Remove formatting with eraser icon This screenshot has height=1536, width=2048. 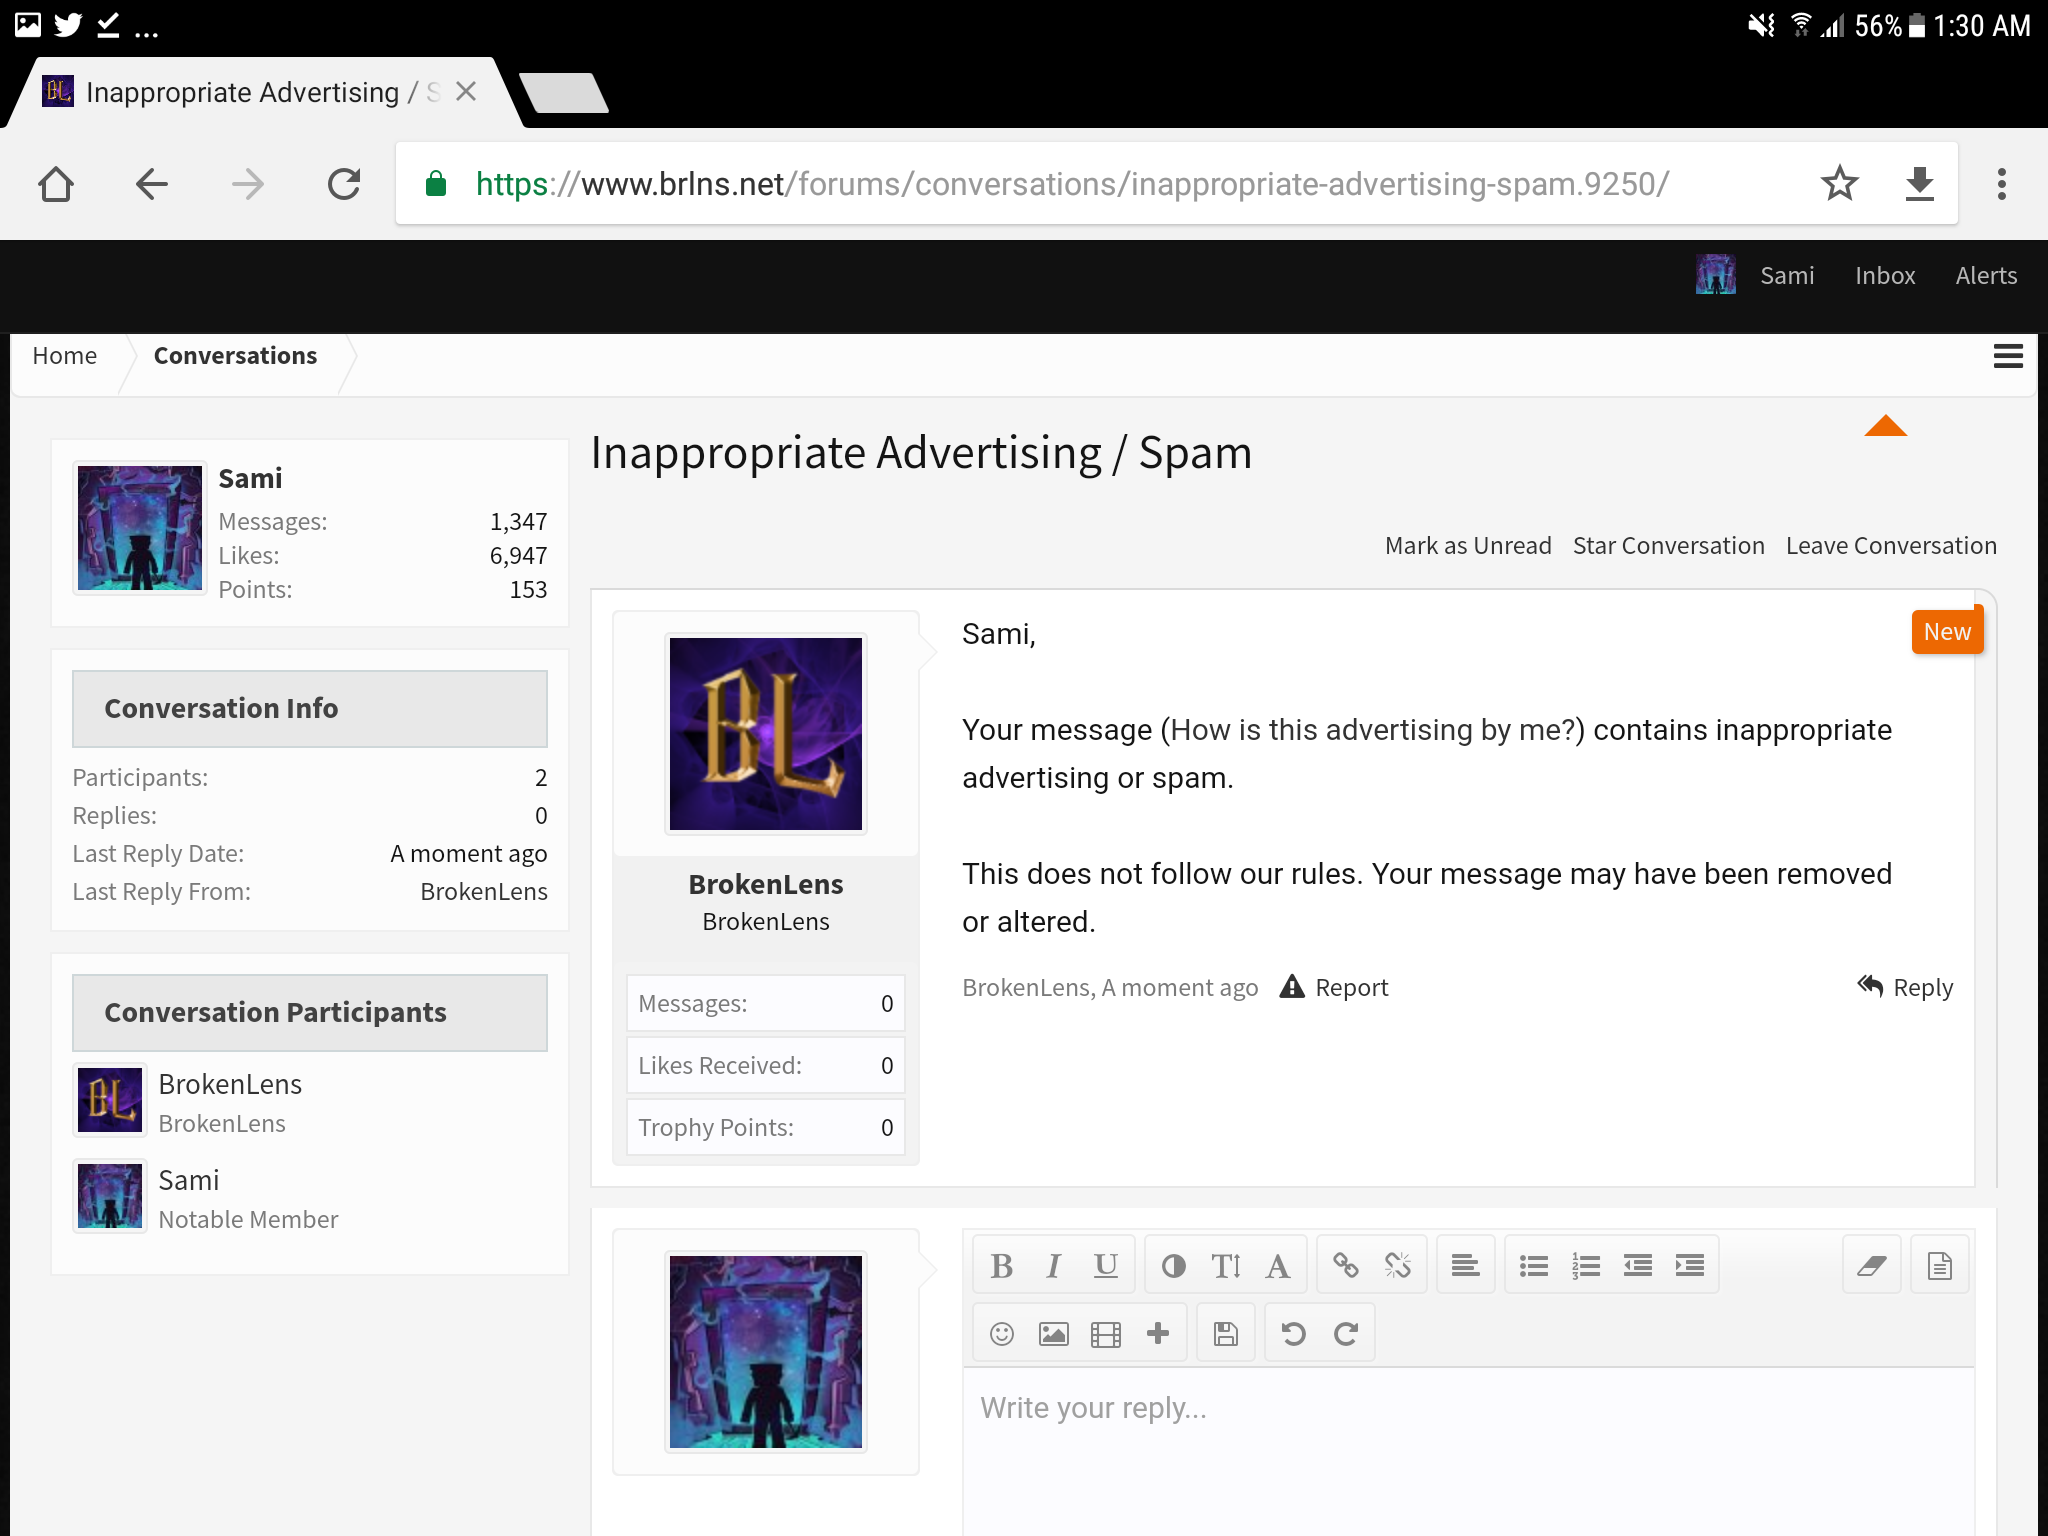tap(1871, 1266)
